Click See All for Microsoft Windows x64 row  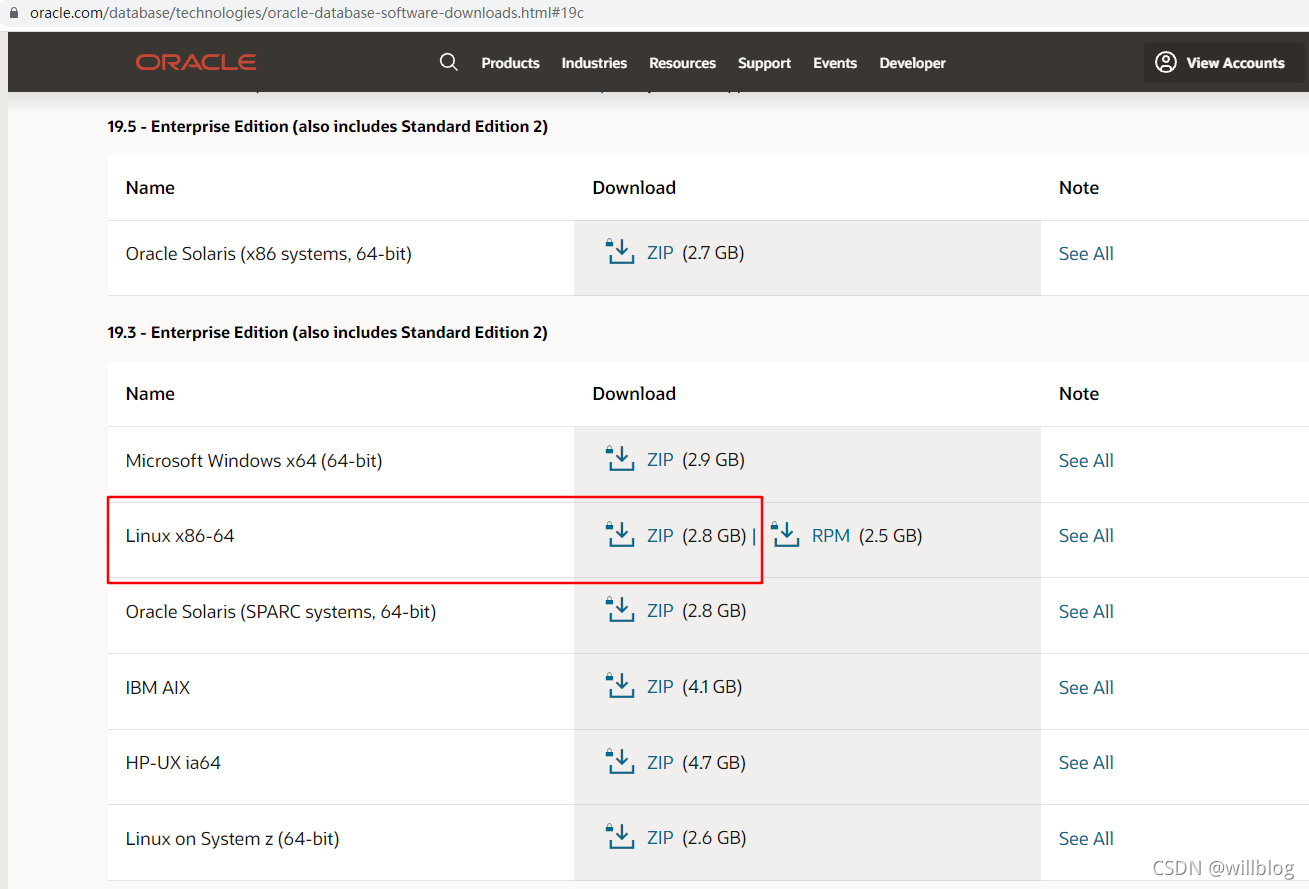[1086, 461]
